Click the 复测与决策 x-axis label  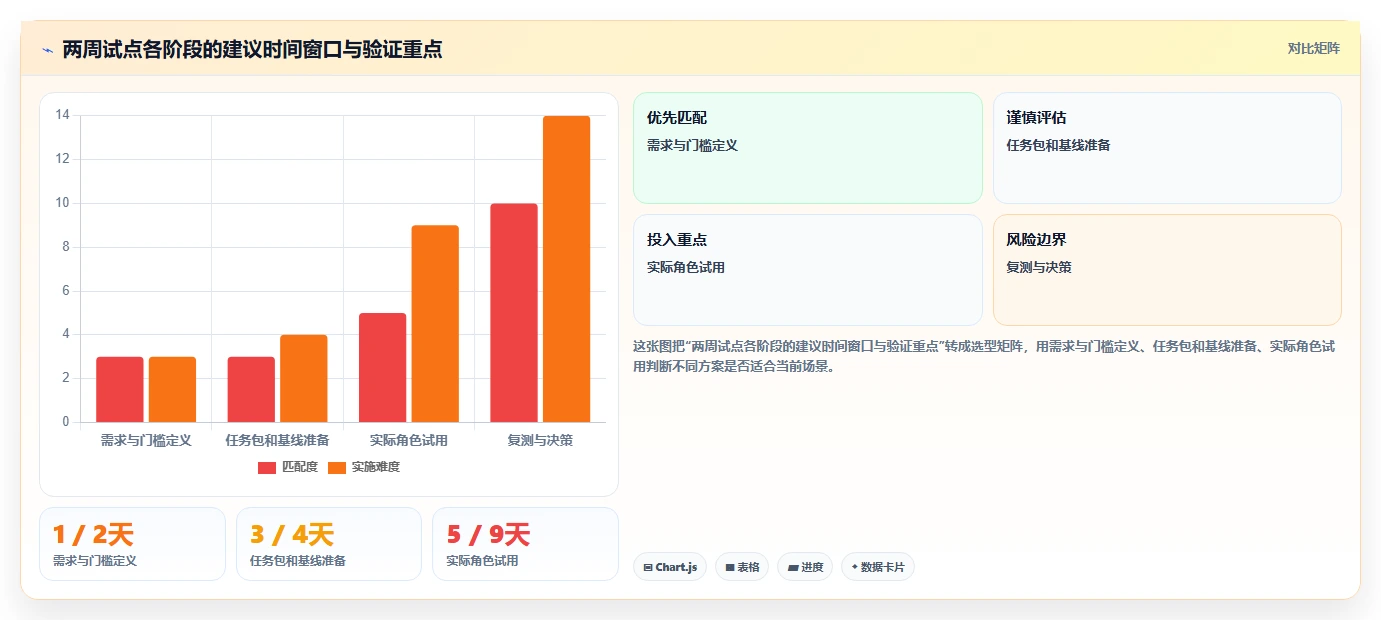click(540, 440)
